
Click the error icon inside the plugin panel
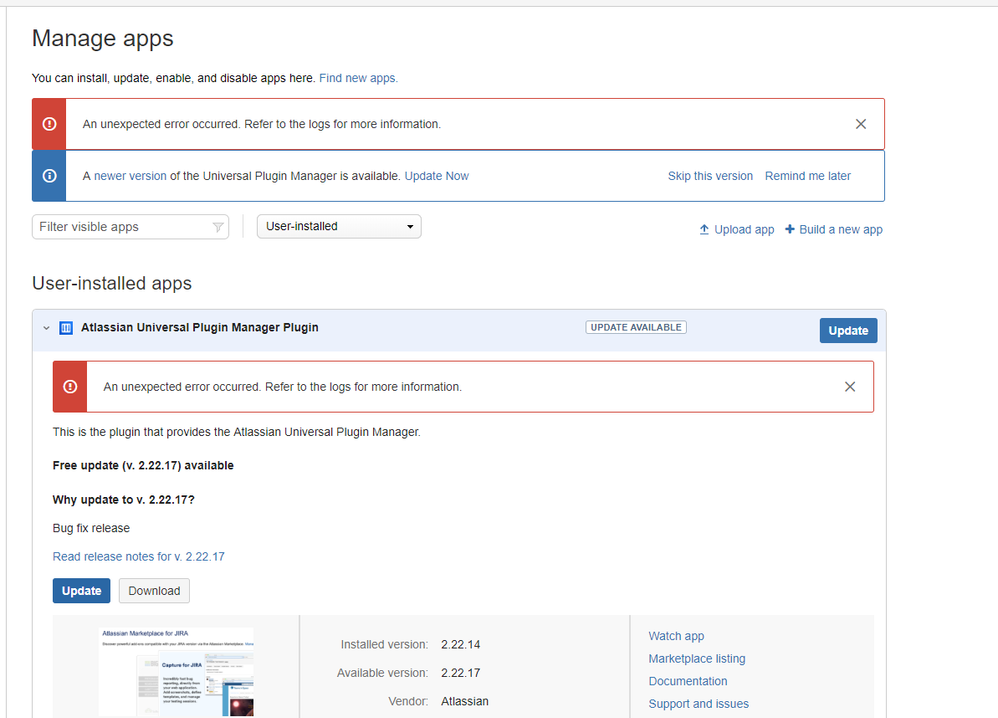(70, 387)
